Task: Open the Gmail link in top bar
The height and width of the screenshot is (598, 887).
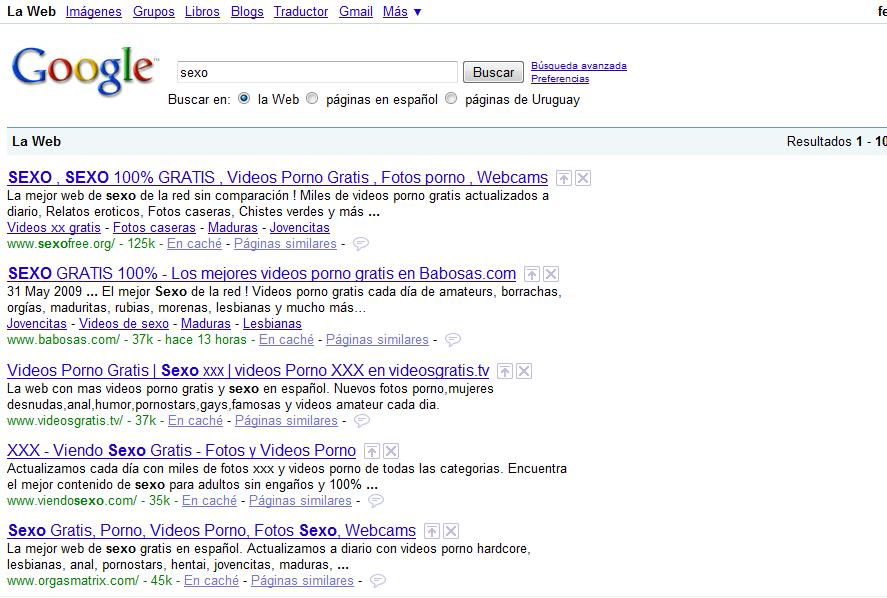Action: (356, 11)
